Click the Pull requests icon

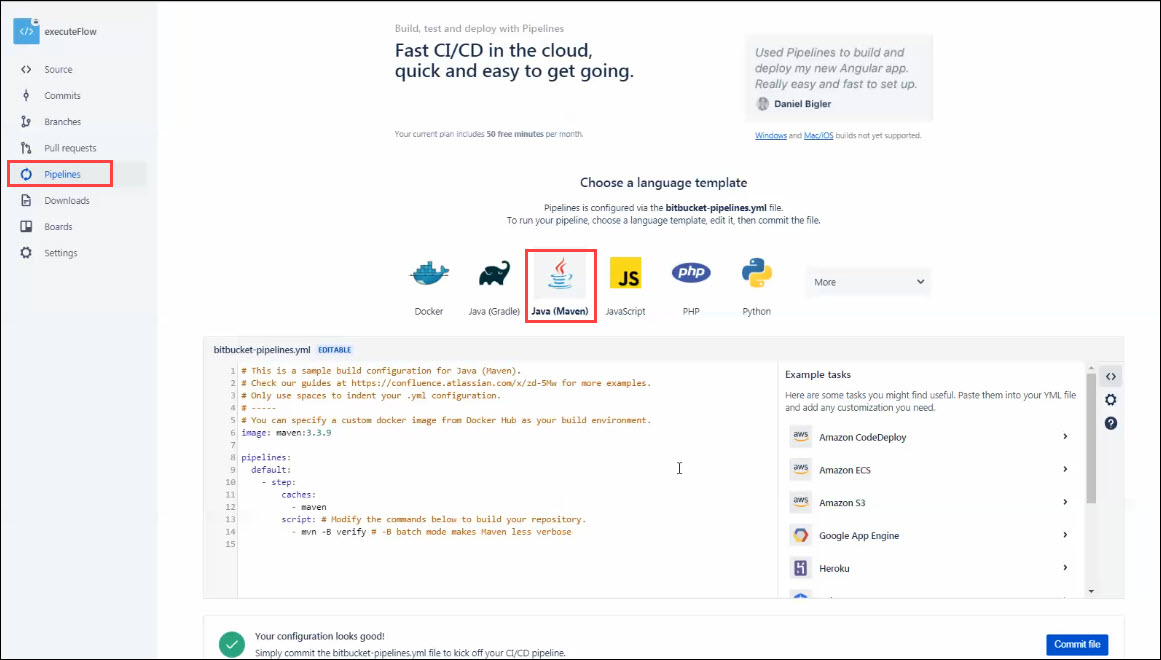pos(26,148)
